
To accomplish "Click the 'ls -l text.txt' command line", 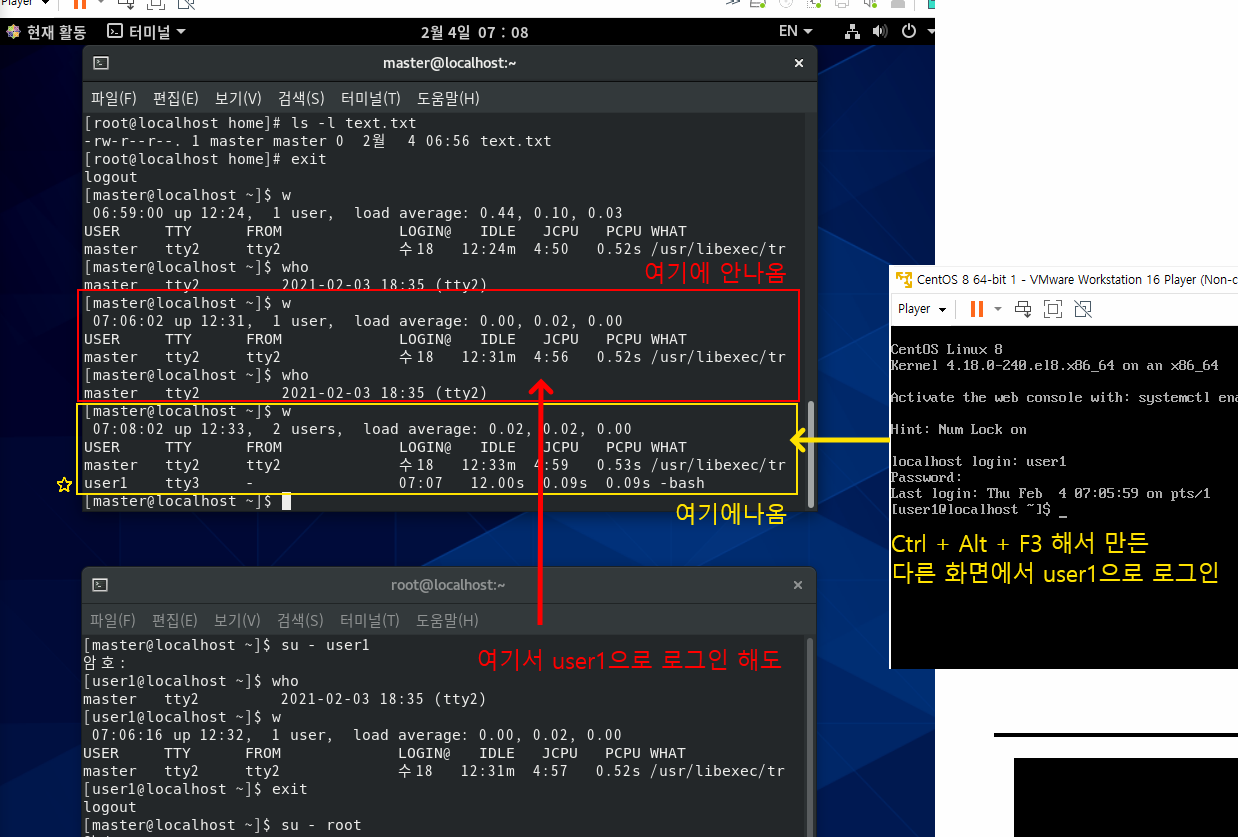I will (x=250, y=123).
